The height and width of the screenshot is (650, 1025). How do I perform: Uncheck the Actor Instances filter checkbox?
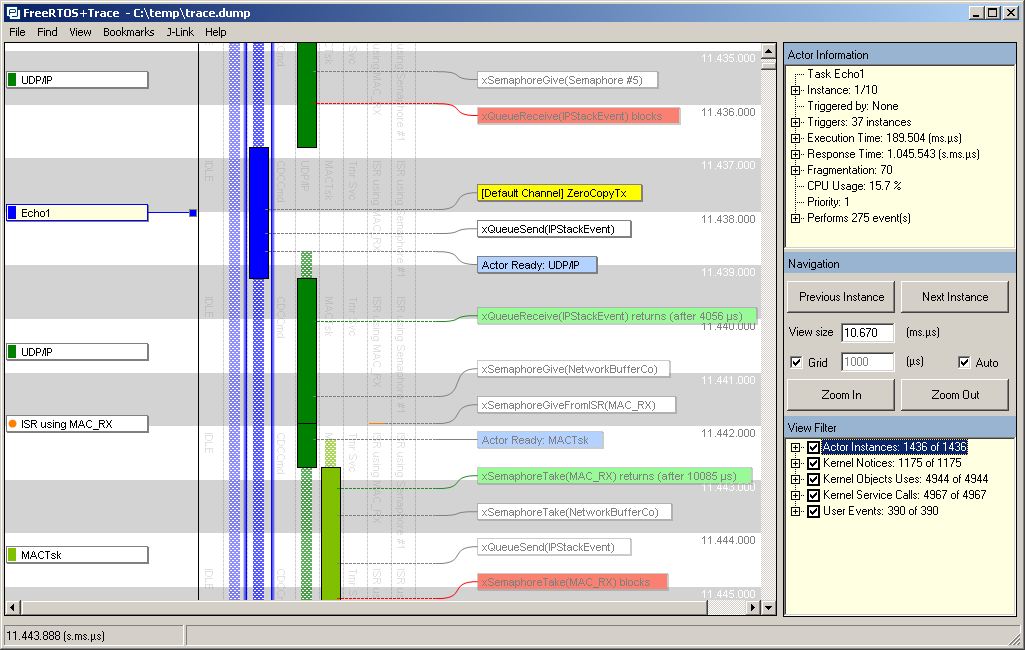813,448
